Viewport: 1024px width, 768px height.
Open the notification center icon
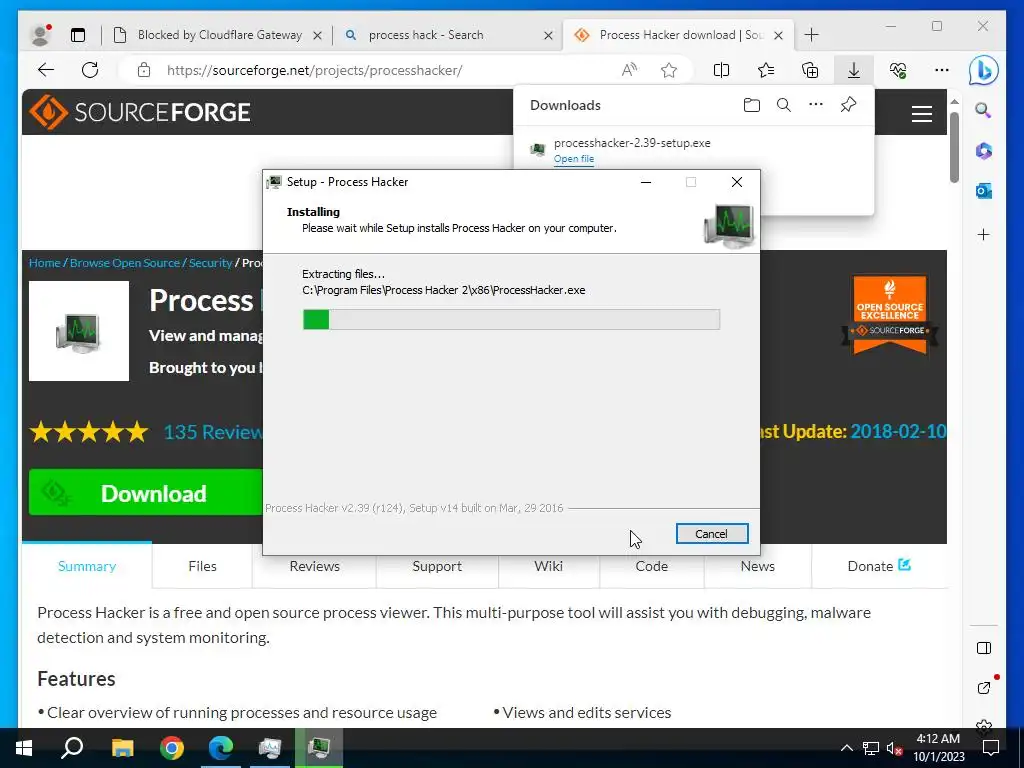991,748
